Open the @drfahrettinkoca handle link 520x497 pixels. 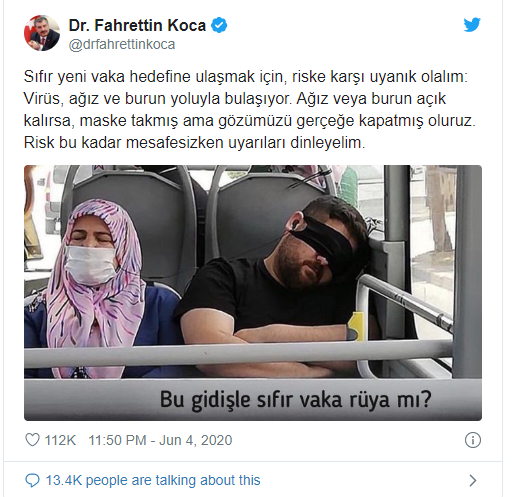[122, 44]
